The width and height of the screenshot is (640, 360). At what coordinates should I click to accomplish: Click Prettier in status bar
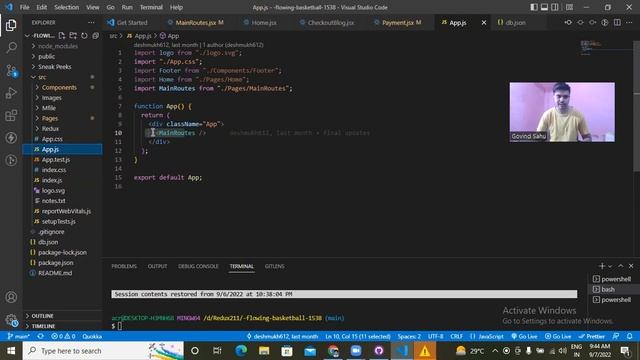click(592, 336)
